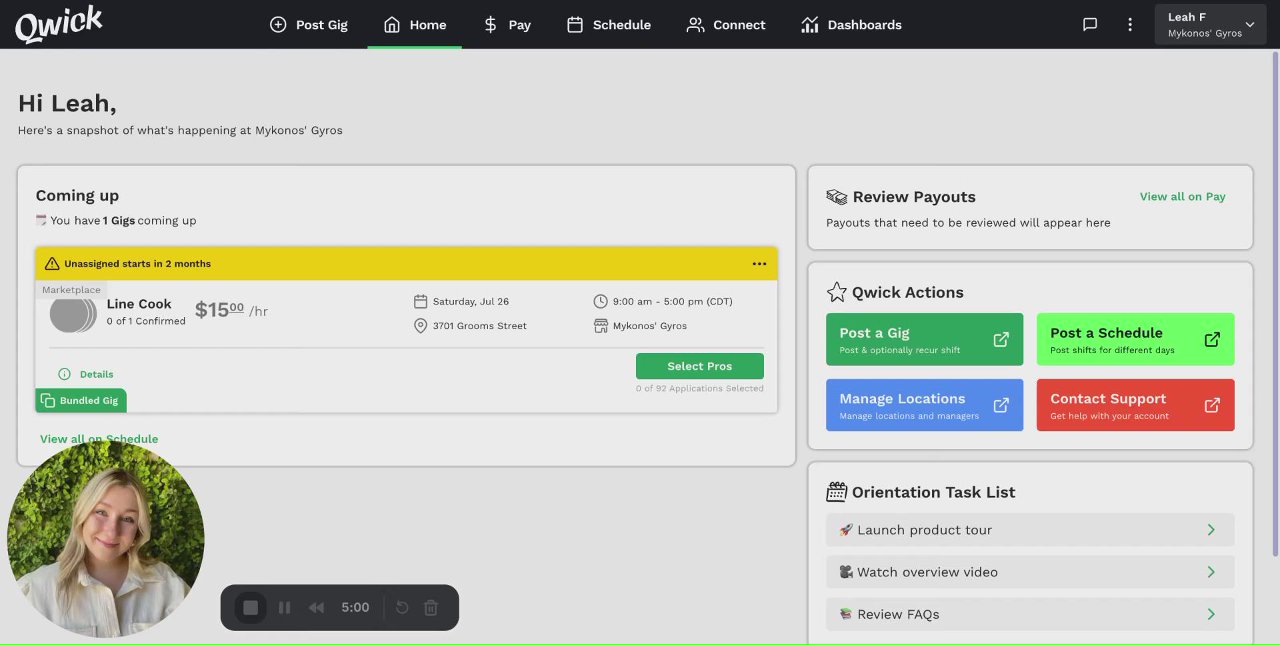Expand the Leah F account dropdown
Viewport: 1280px width, 645px height.
tap(1211, 25)
